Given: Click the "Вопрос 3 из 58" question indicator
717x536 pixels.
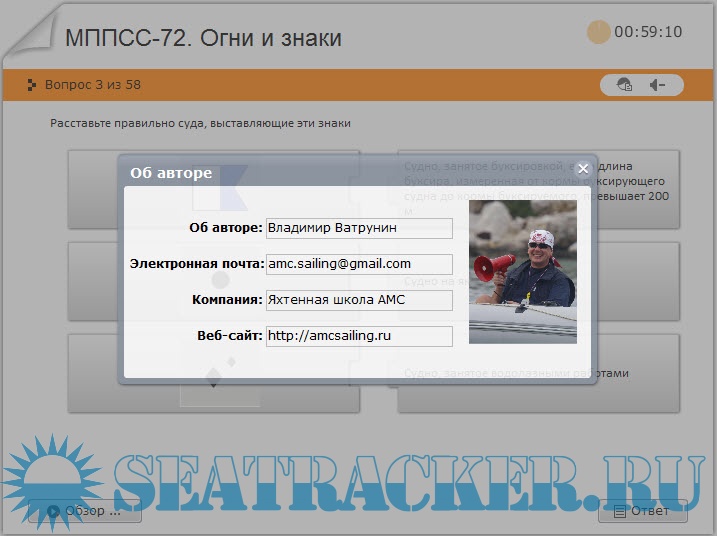Looking at the screenshot, I should click(92, 85).
